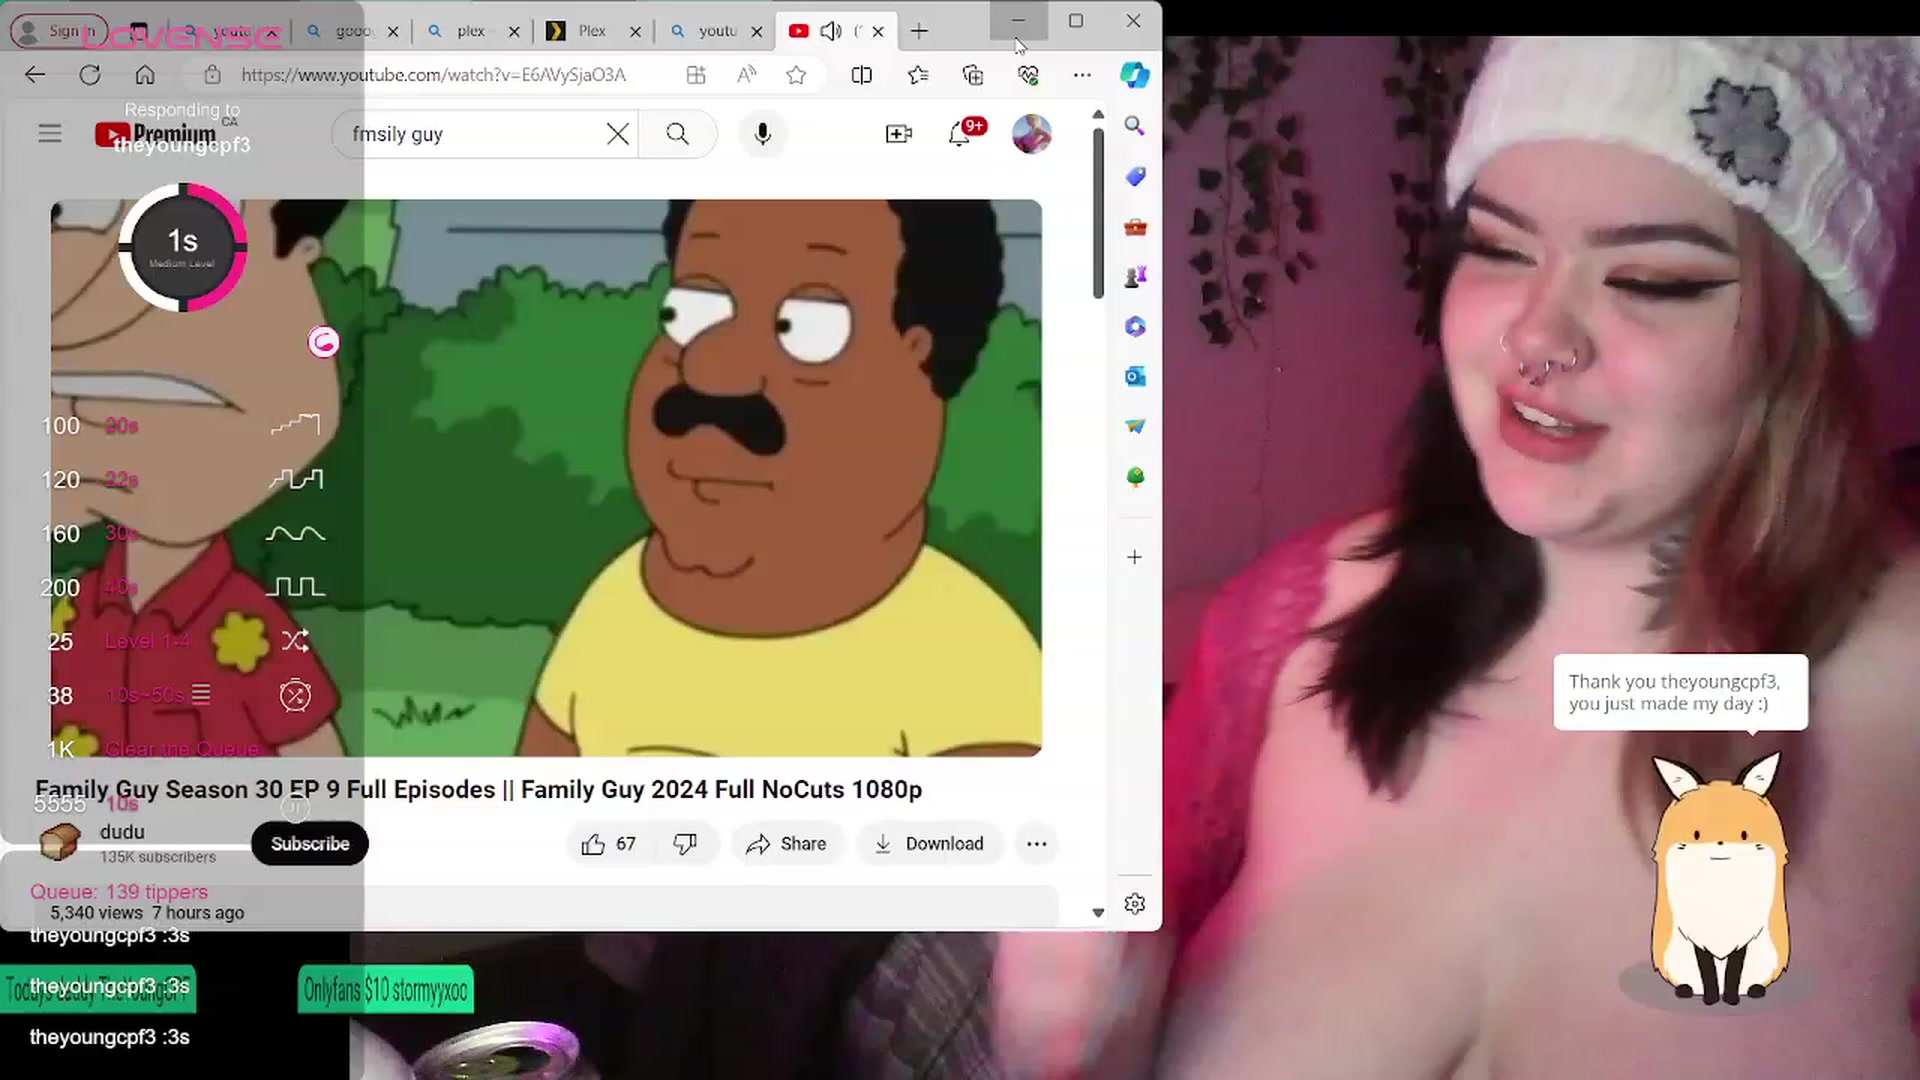Open Edge sidebar Tools briefcase

[1134, 227]
